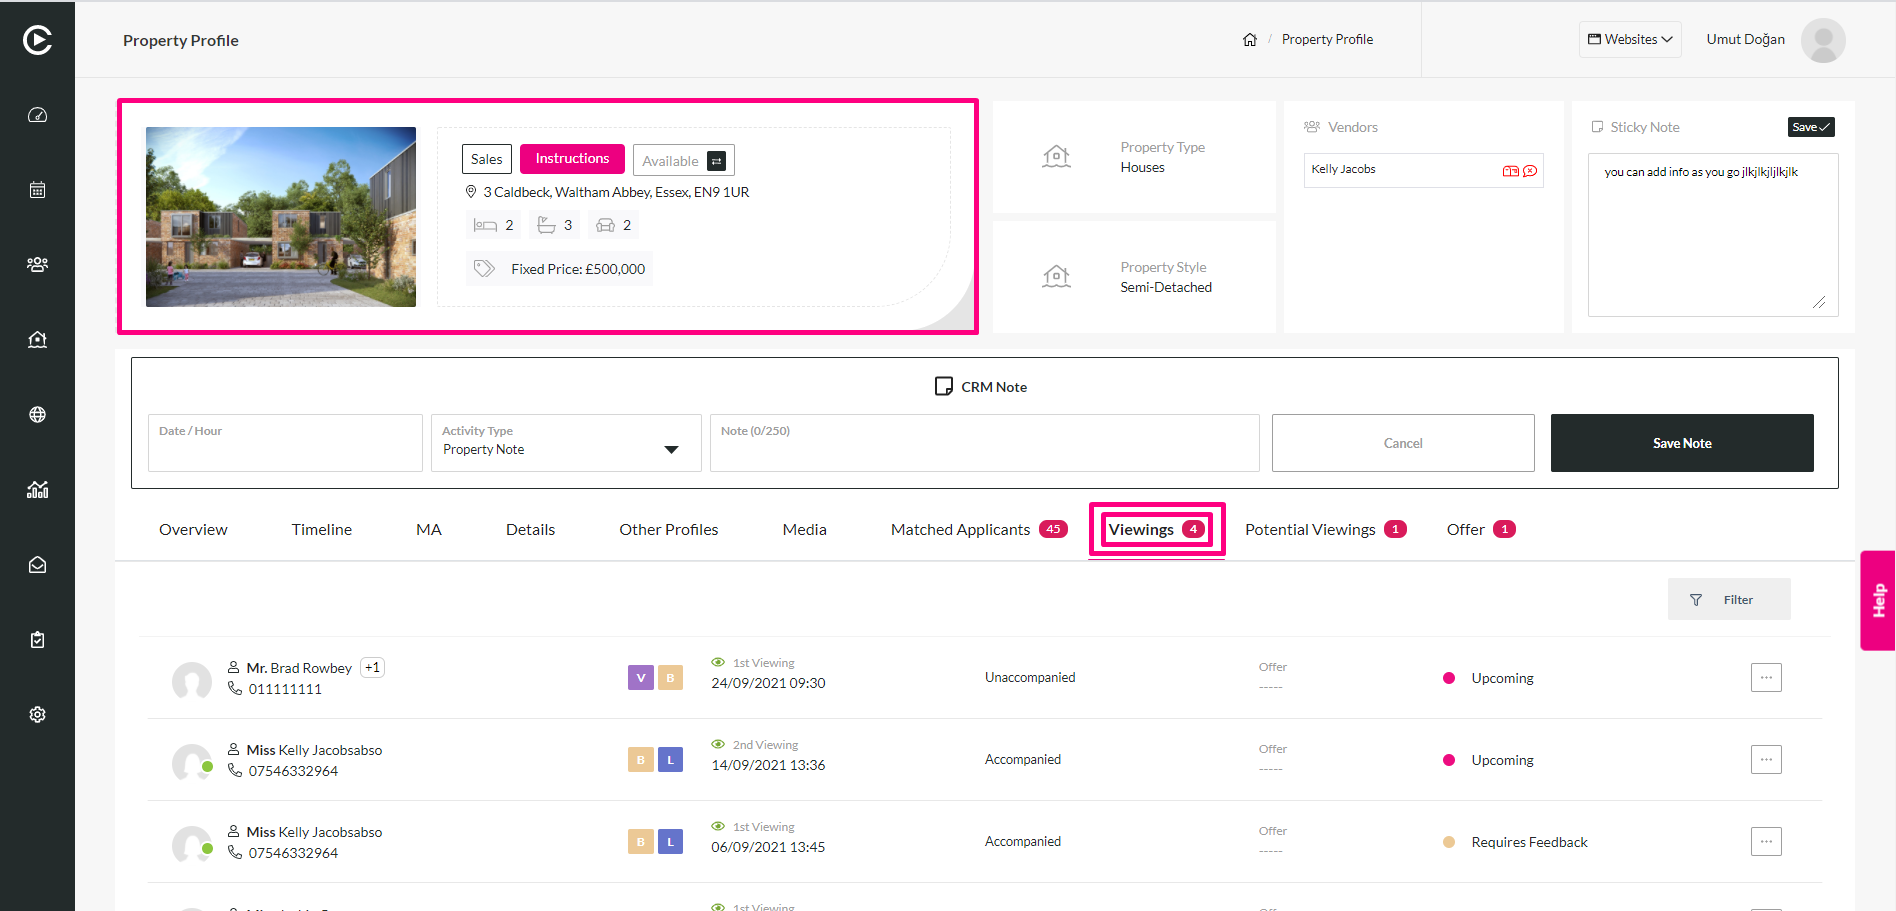This screenshot has width=1896, height=911.
Task: Click the eye icon on 14/09/2021 viewing
Action: pyautogui.click(x=718, y=745)
